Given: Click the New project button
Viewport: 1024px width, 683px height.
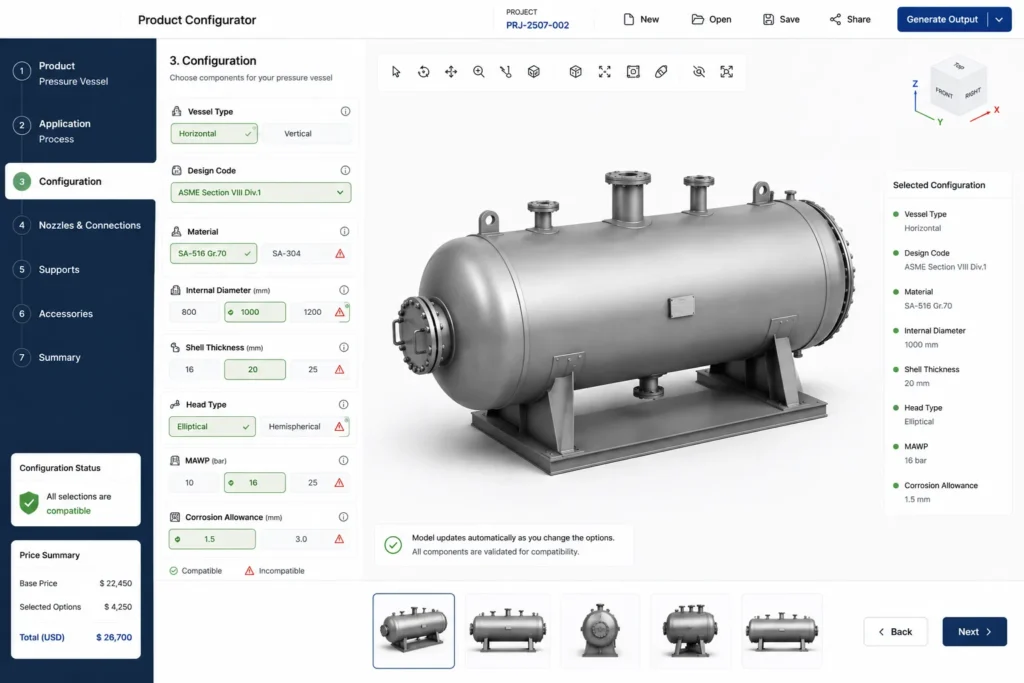Looking at the screenshot, I should 641,20.
